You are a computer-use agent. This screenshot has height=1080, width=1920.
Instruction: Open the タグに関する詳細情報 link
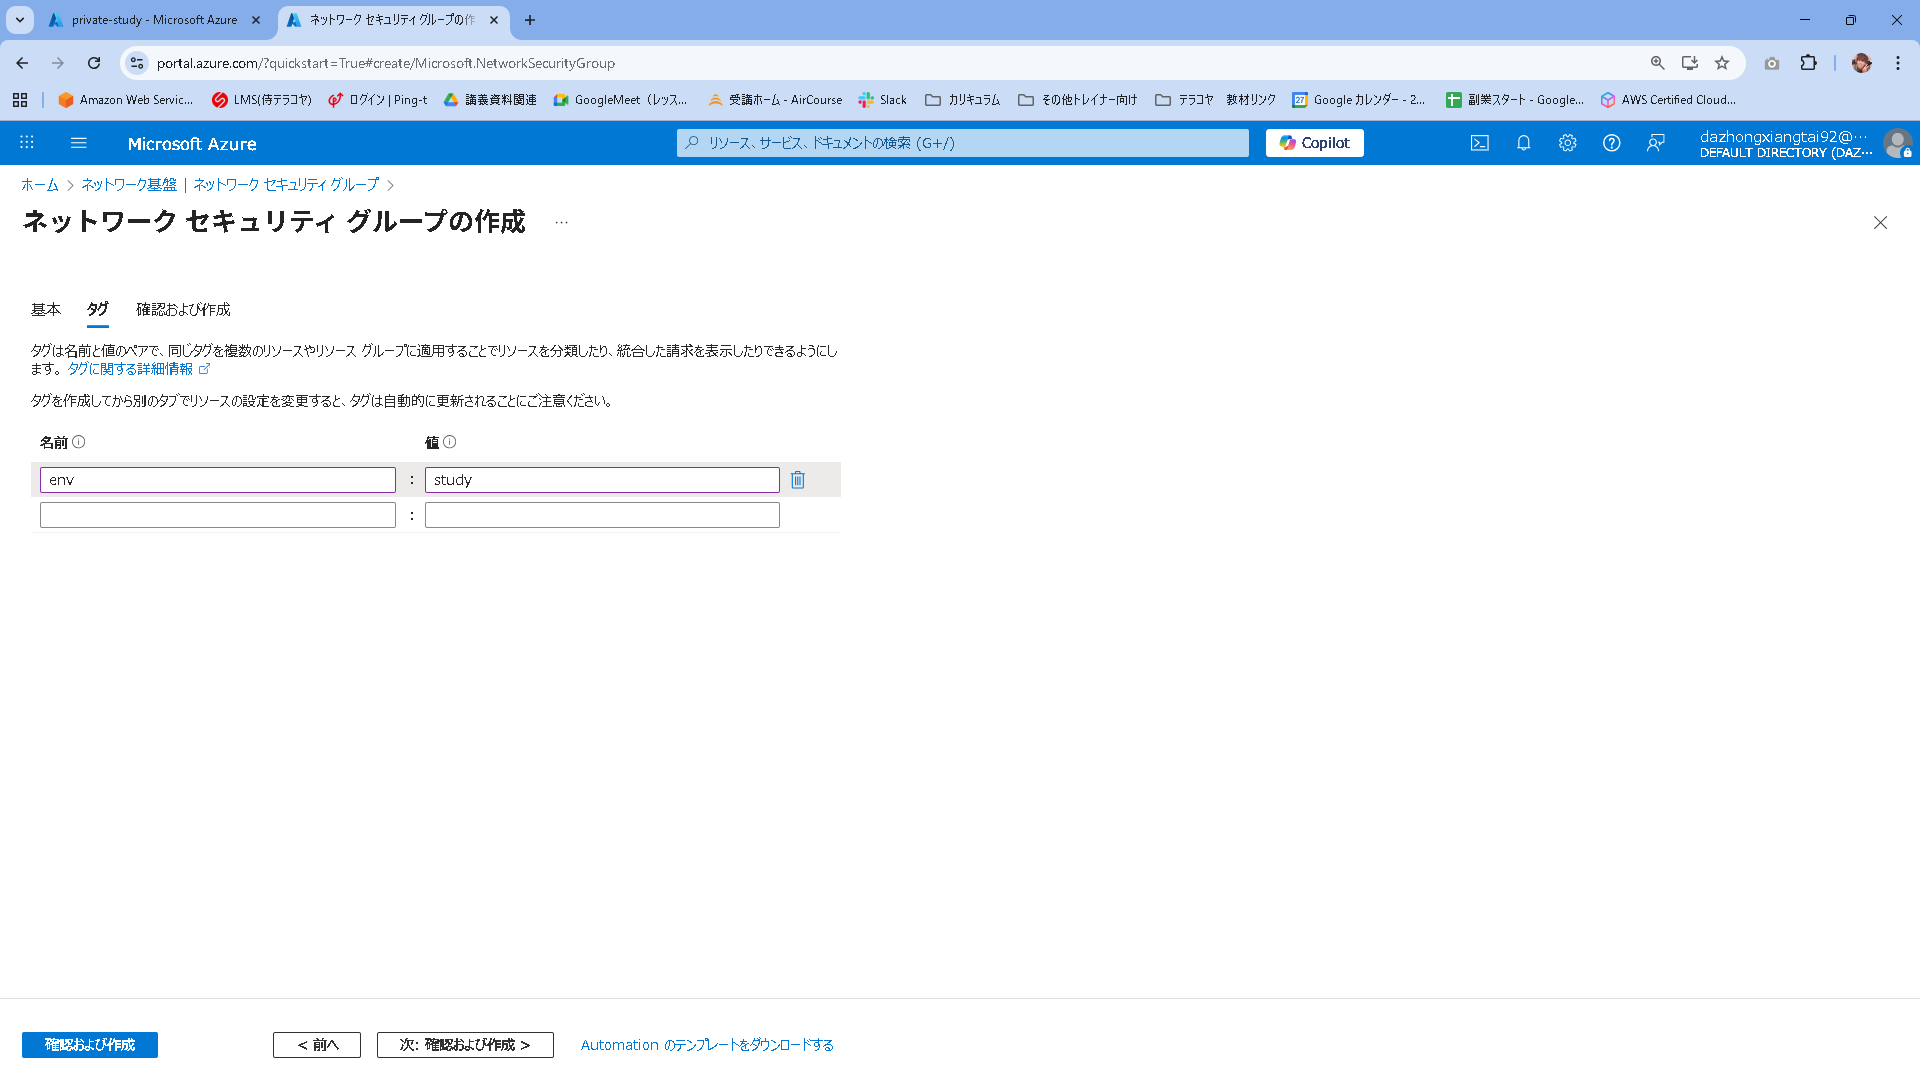[x=131, y=369]
